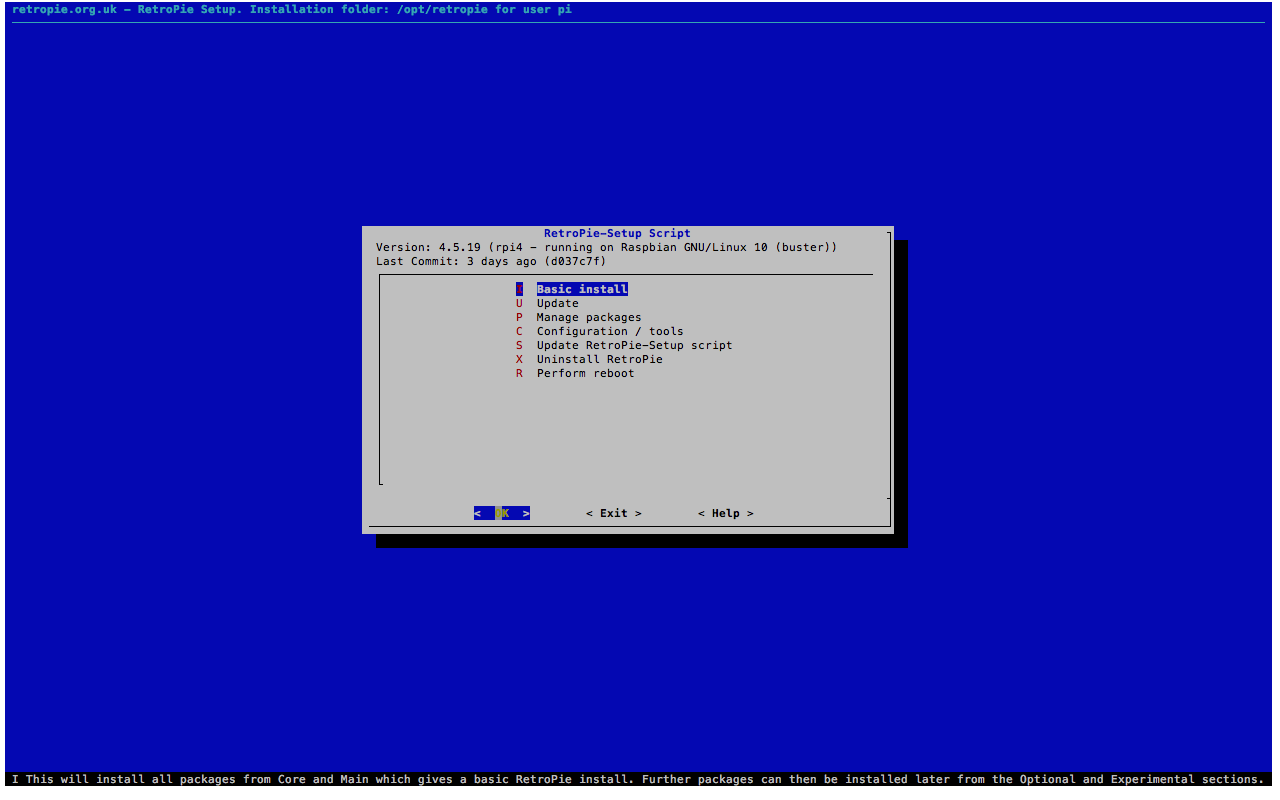Choose Update RetroPie-Setup script entry
1280x800 pixels.
point(624,345)
